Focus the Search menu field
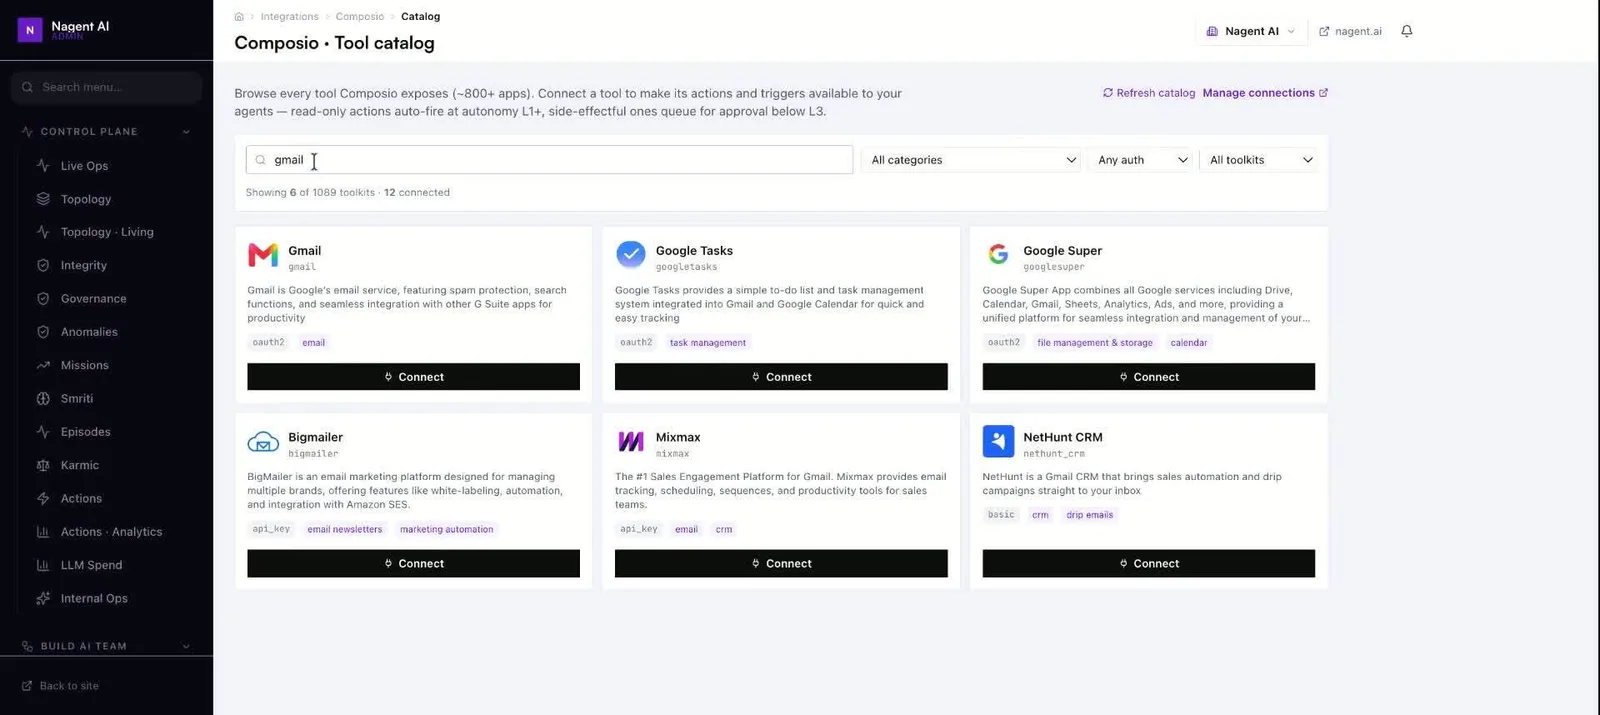This screenshot has height=715, width=1600. click(x=106, y=87)
